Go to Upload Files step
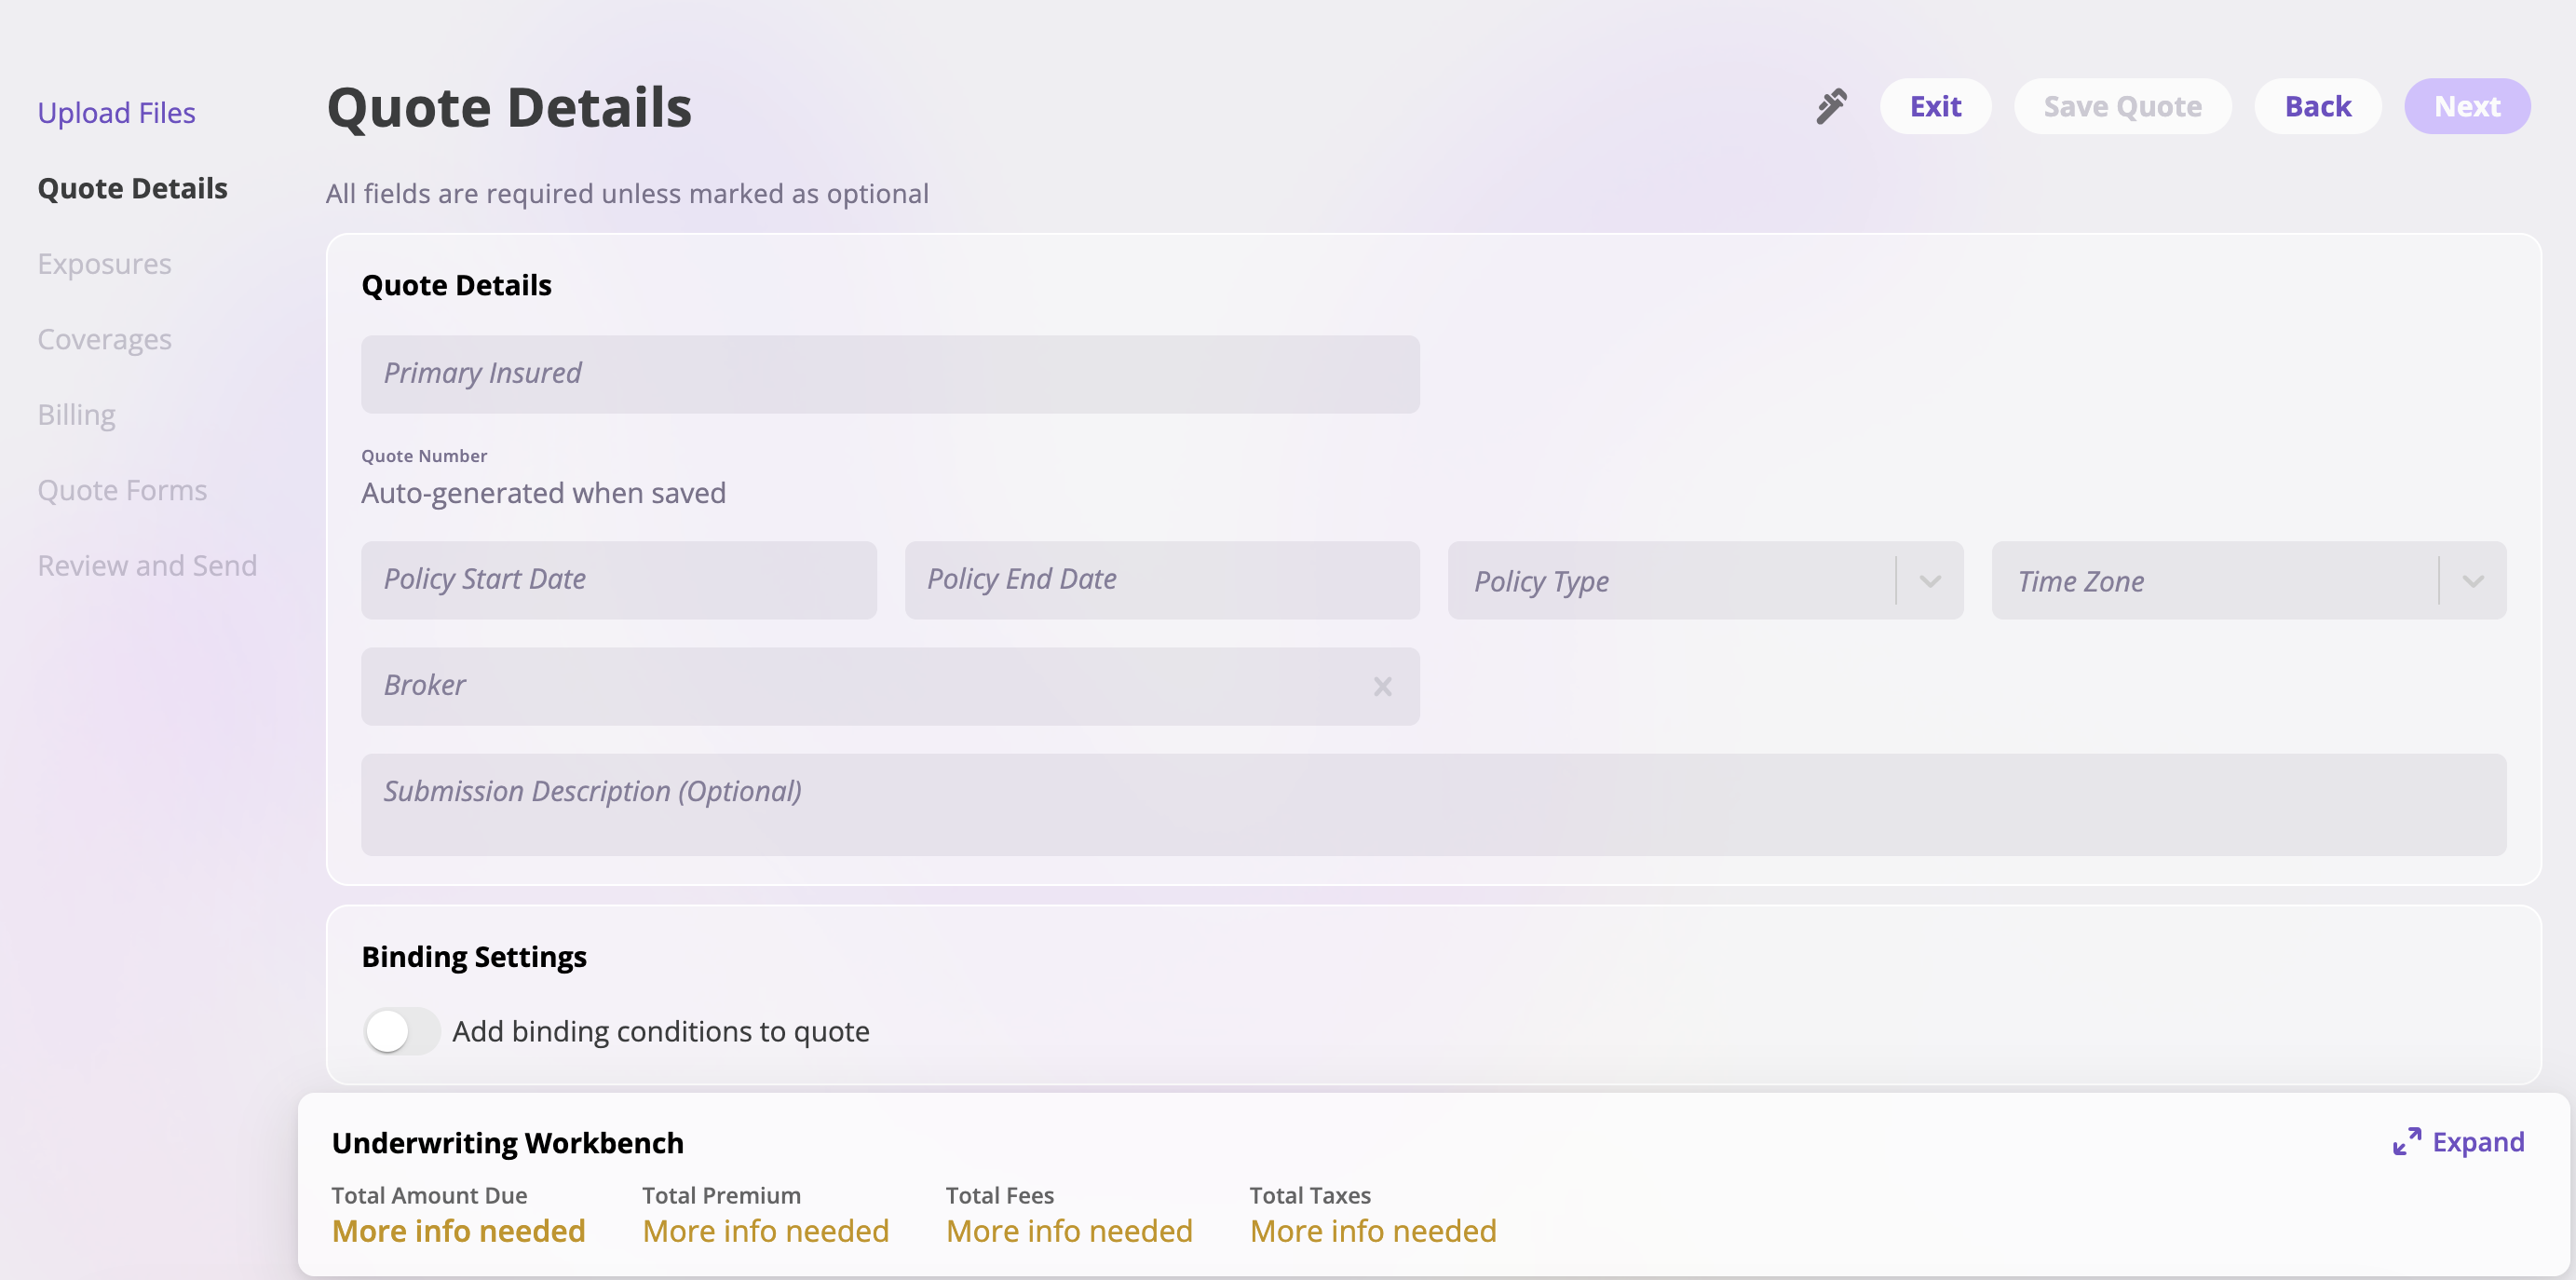The height and width of the screenshot is (1280, 2576). click(x=116, y=113)
